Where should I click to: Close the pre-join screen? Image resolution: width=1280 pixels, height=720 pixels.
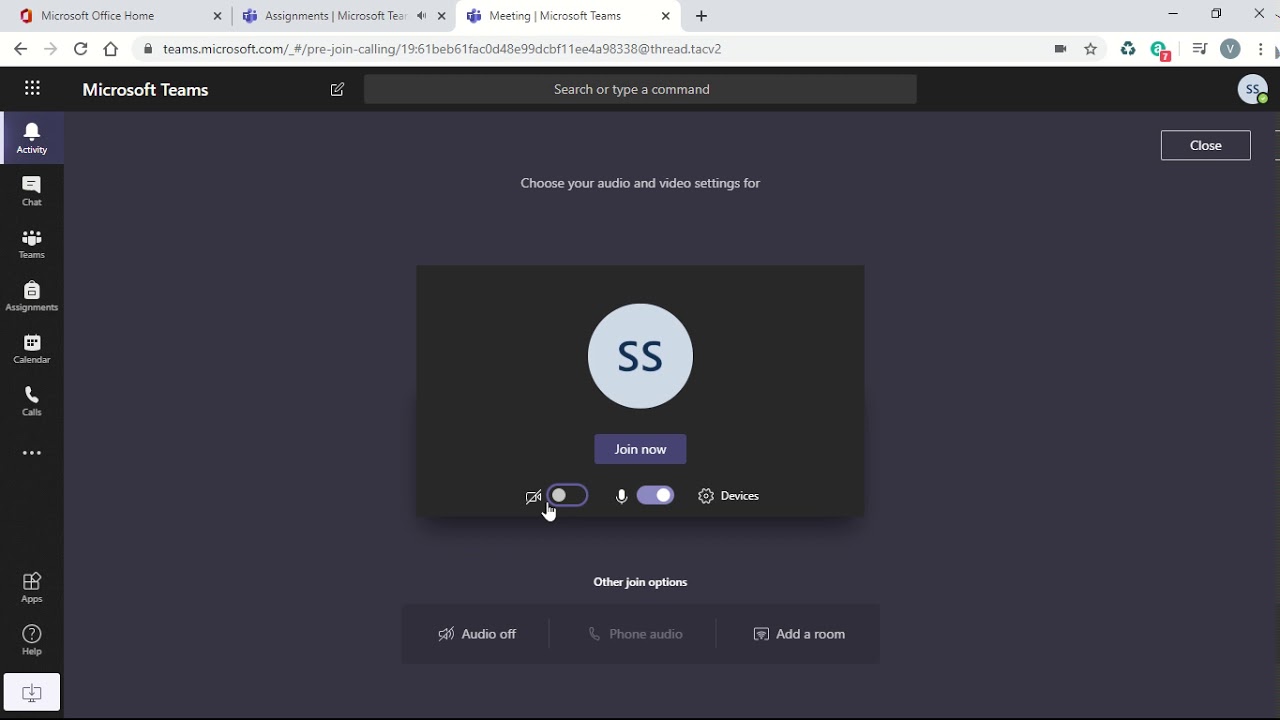[1205, 145]
